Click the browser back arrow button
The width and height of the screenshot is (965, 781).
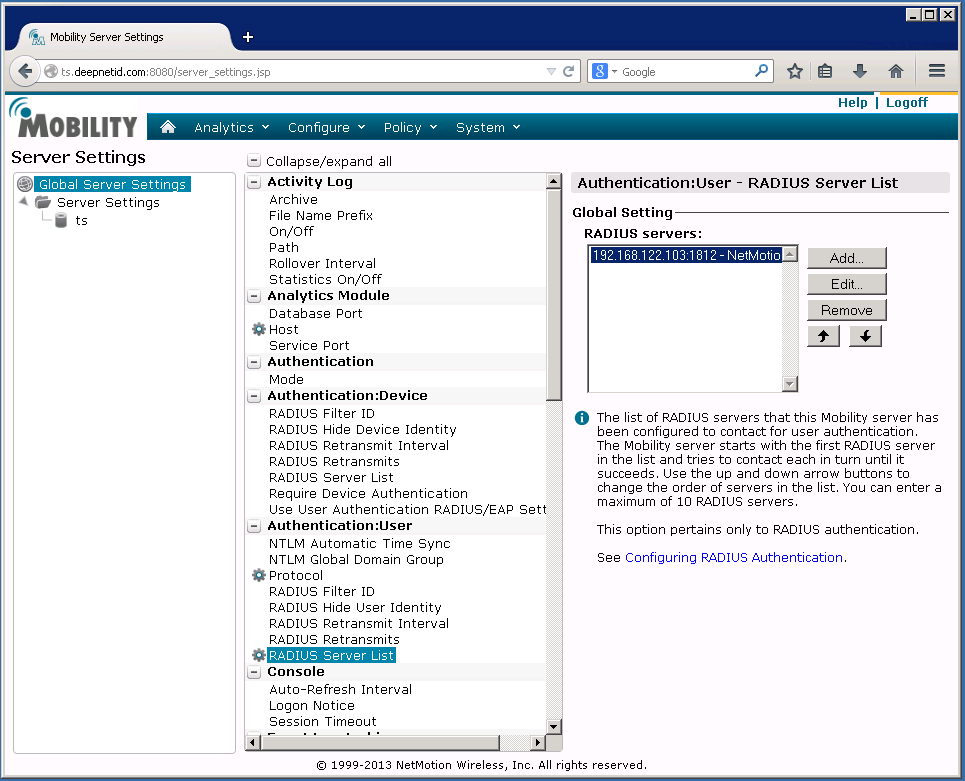click(25, 71)
